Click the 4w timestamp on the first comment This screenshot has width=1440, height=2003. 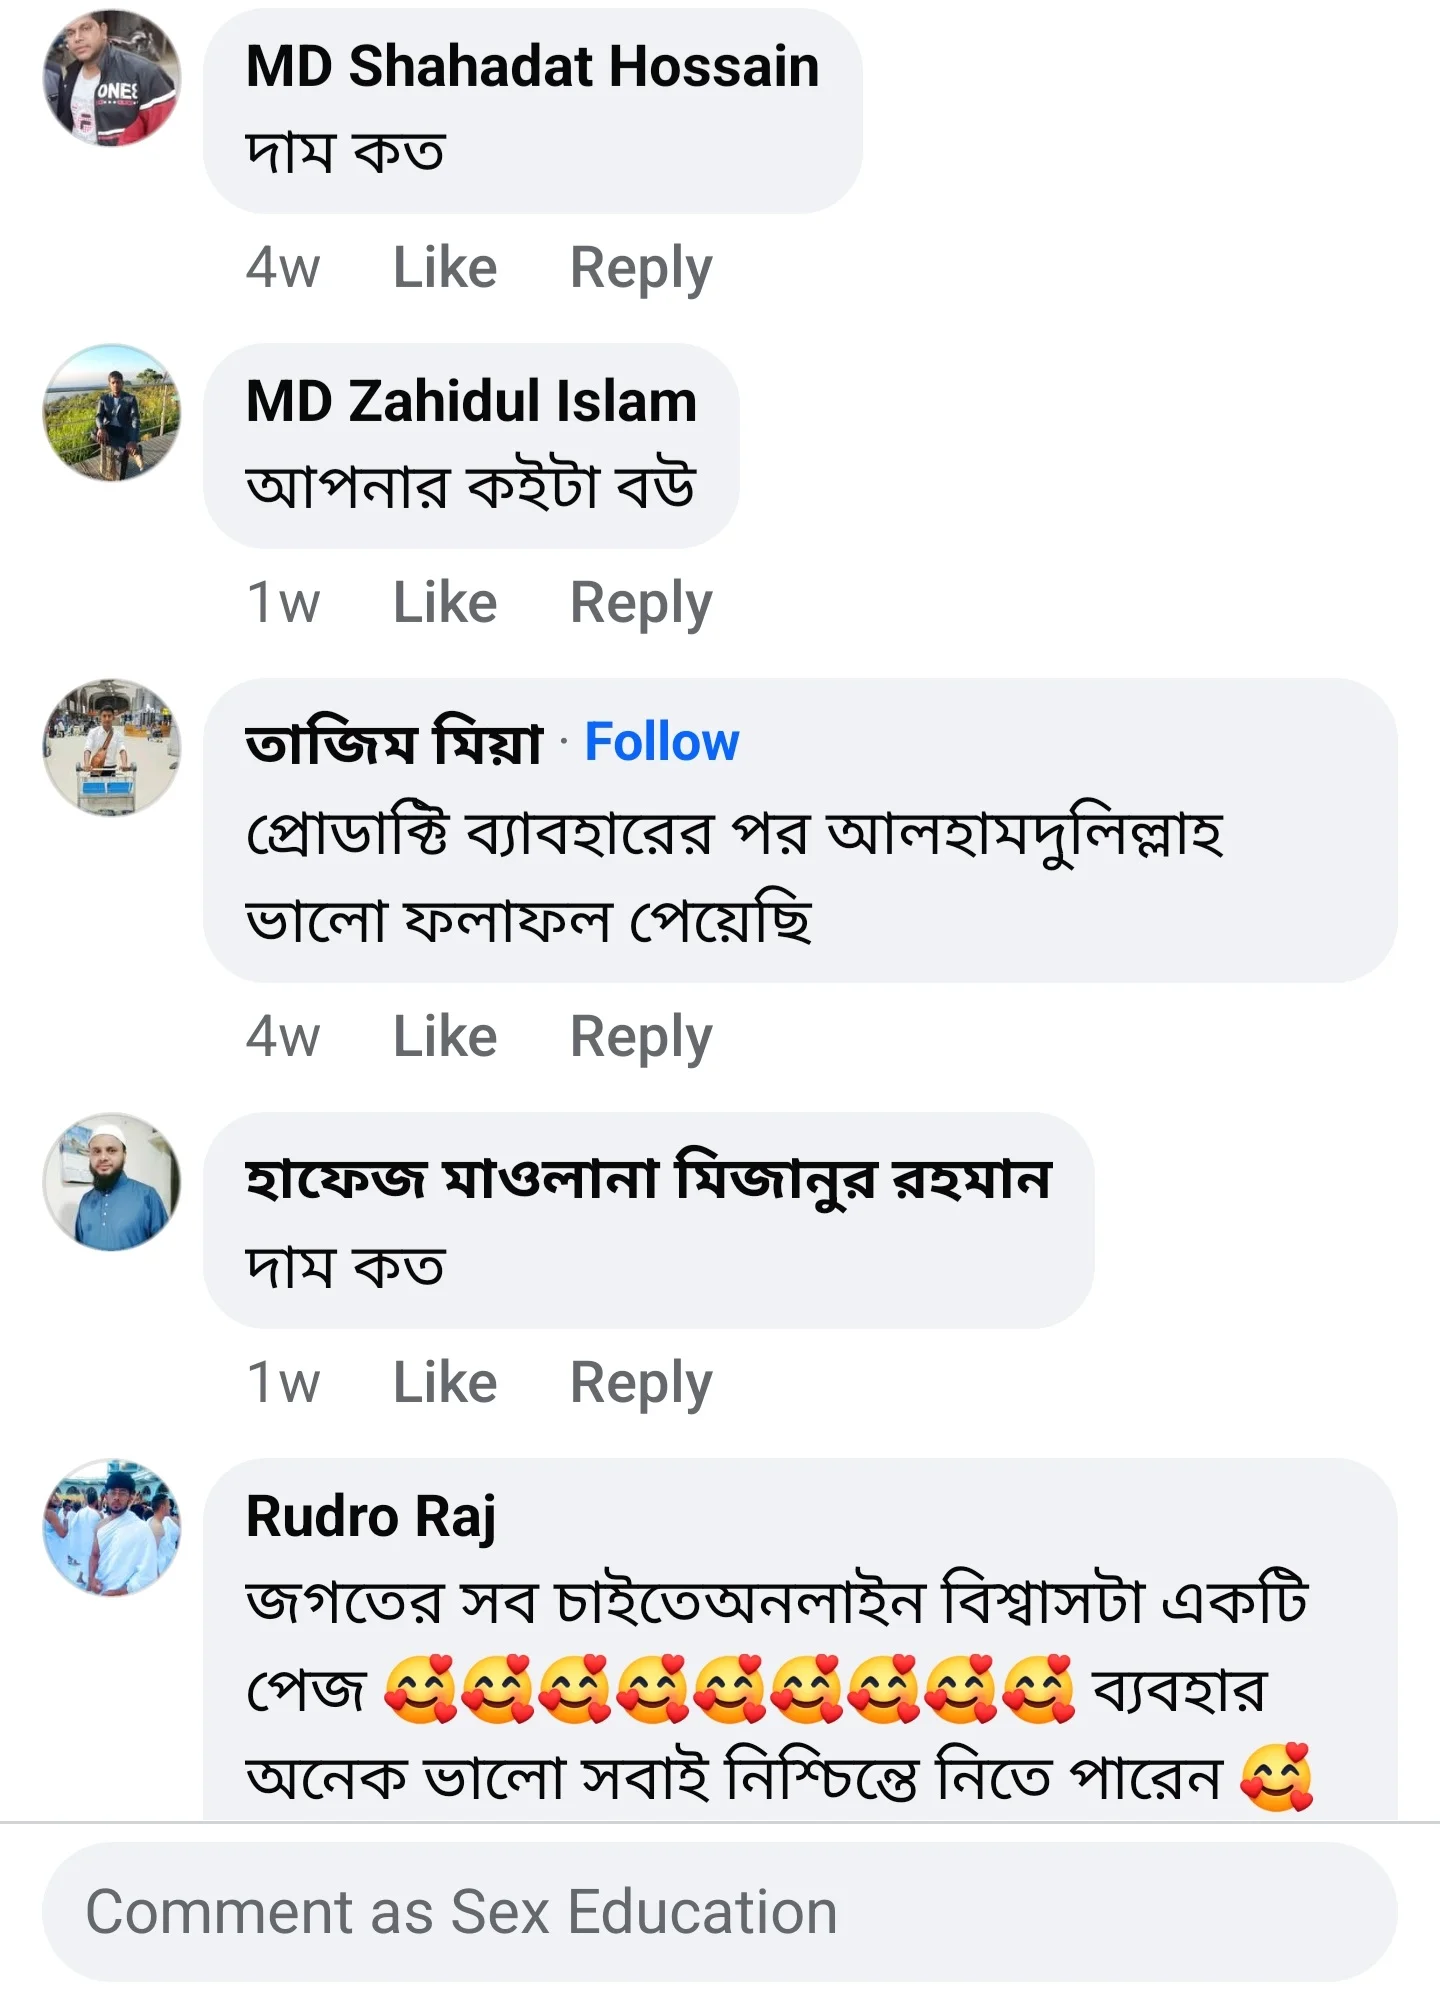(283, 267)
